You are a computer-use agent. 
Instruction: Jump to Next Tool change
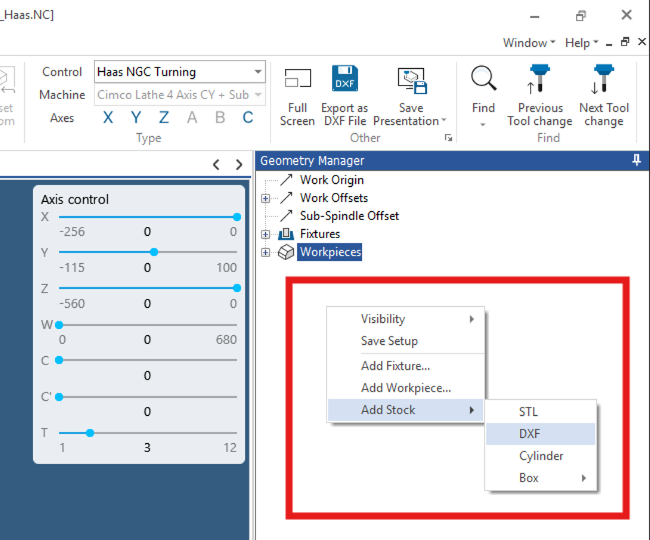[604, 80]
